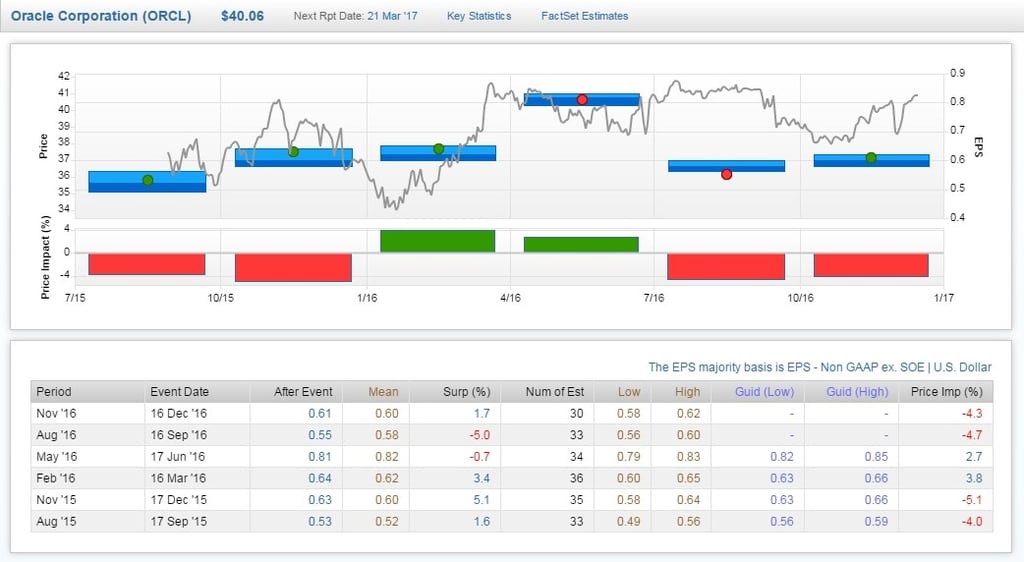Click the red EPS dot after 4/16

pyautogui.click(x=582, y=100)
